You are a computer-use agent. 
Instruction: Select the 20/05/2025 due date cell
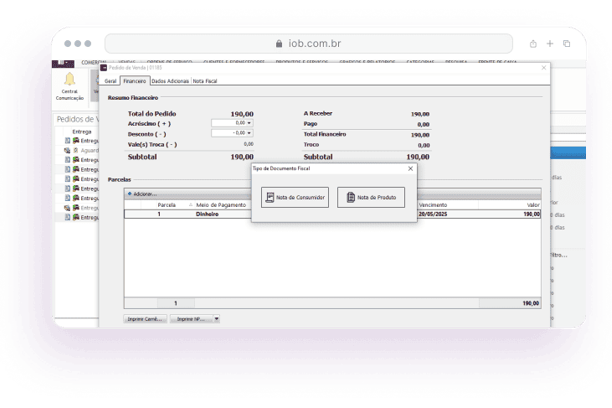pos(433,214)
